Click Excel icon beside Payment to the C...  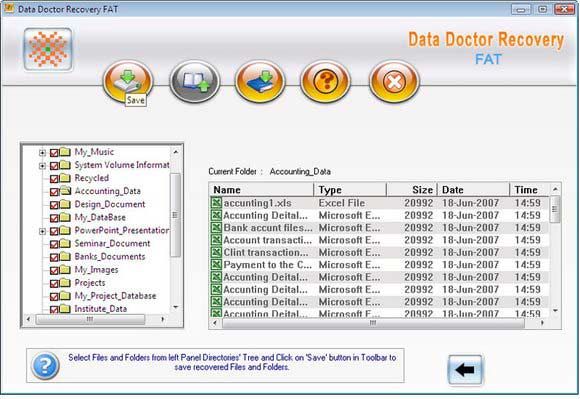point(216,265)
